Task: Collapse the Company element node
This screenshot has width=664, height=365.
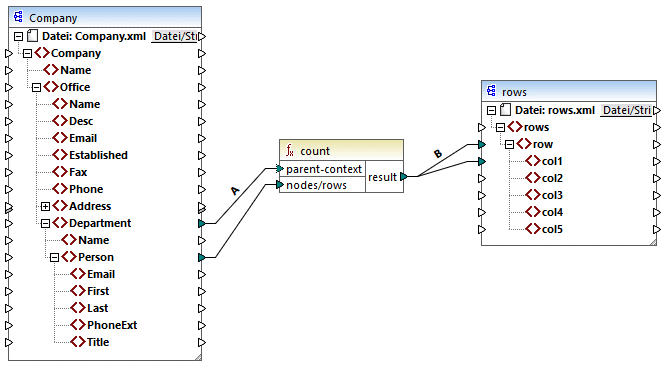Action: point(27,53)
